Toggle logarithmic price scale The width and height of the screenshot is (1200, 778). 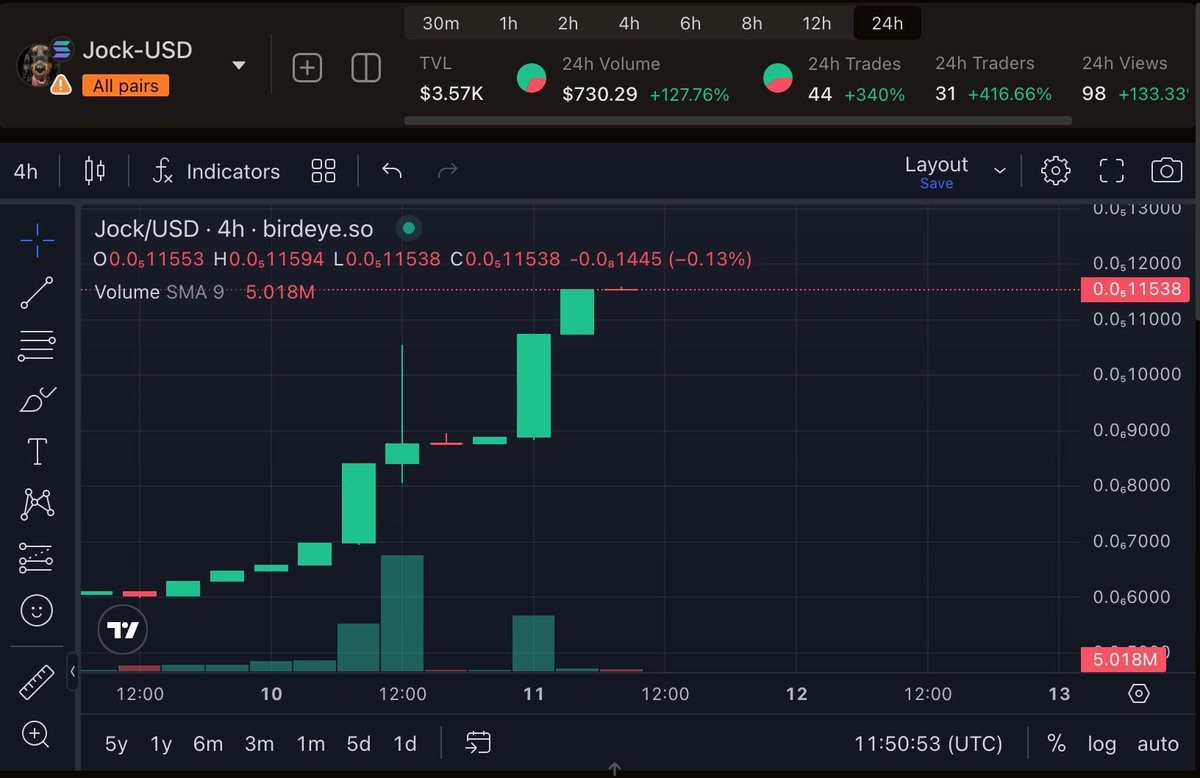click(1101, 744)
